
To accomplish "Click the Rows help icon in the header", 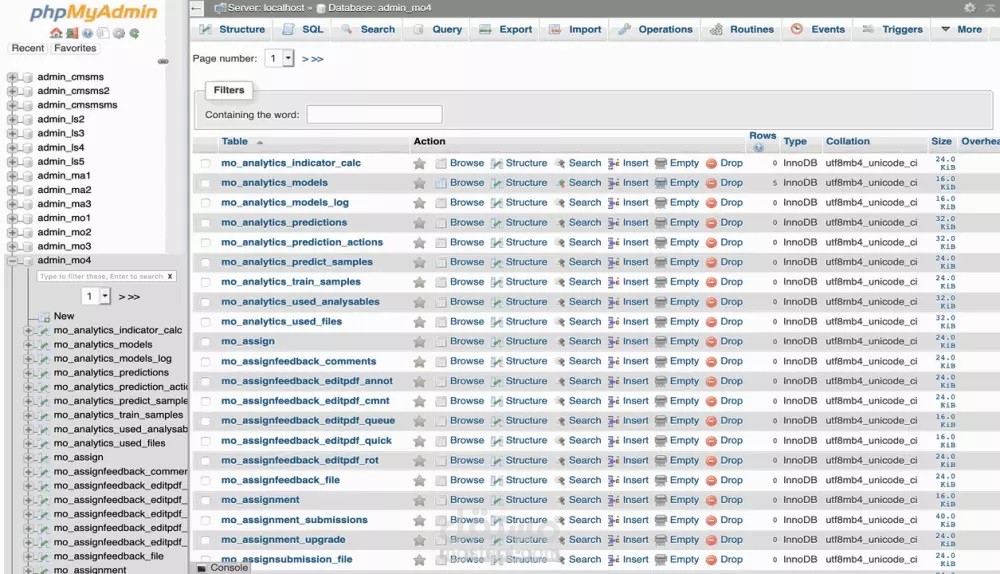I will [758, 147].
